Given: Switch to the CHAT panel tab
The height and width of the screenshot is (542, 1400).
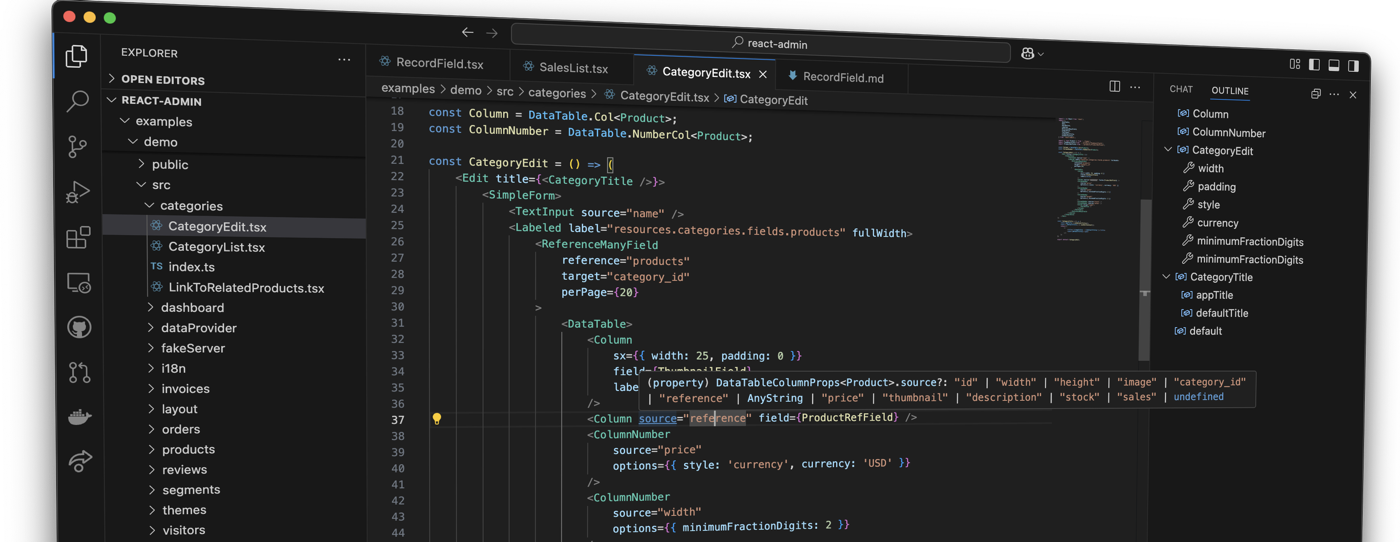Looking at the screenshot, I should [1181, 89].
